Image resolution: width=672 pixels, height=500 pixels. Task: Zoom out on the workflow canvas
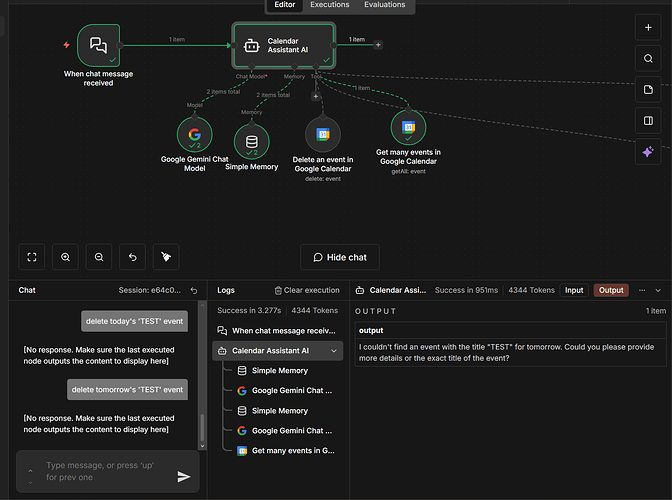[x=99, y=257]
